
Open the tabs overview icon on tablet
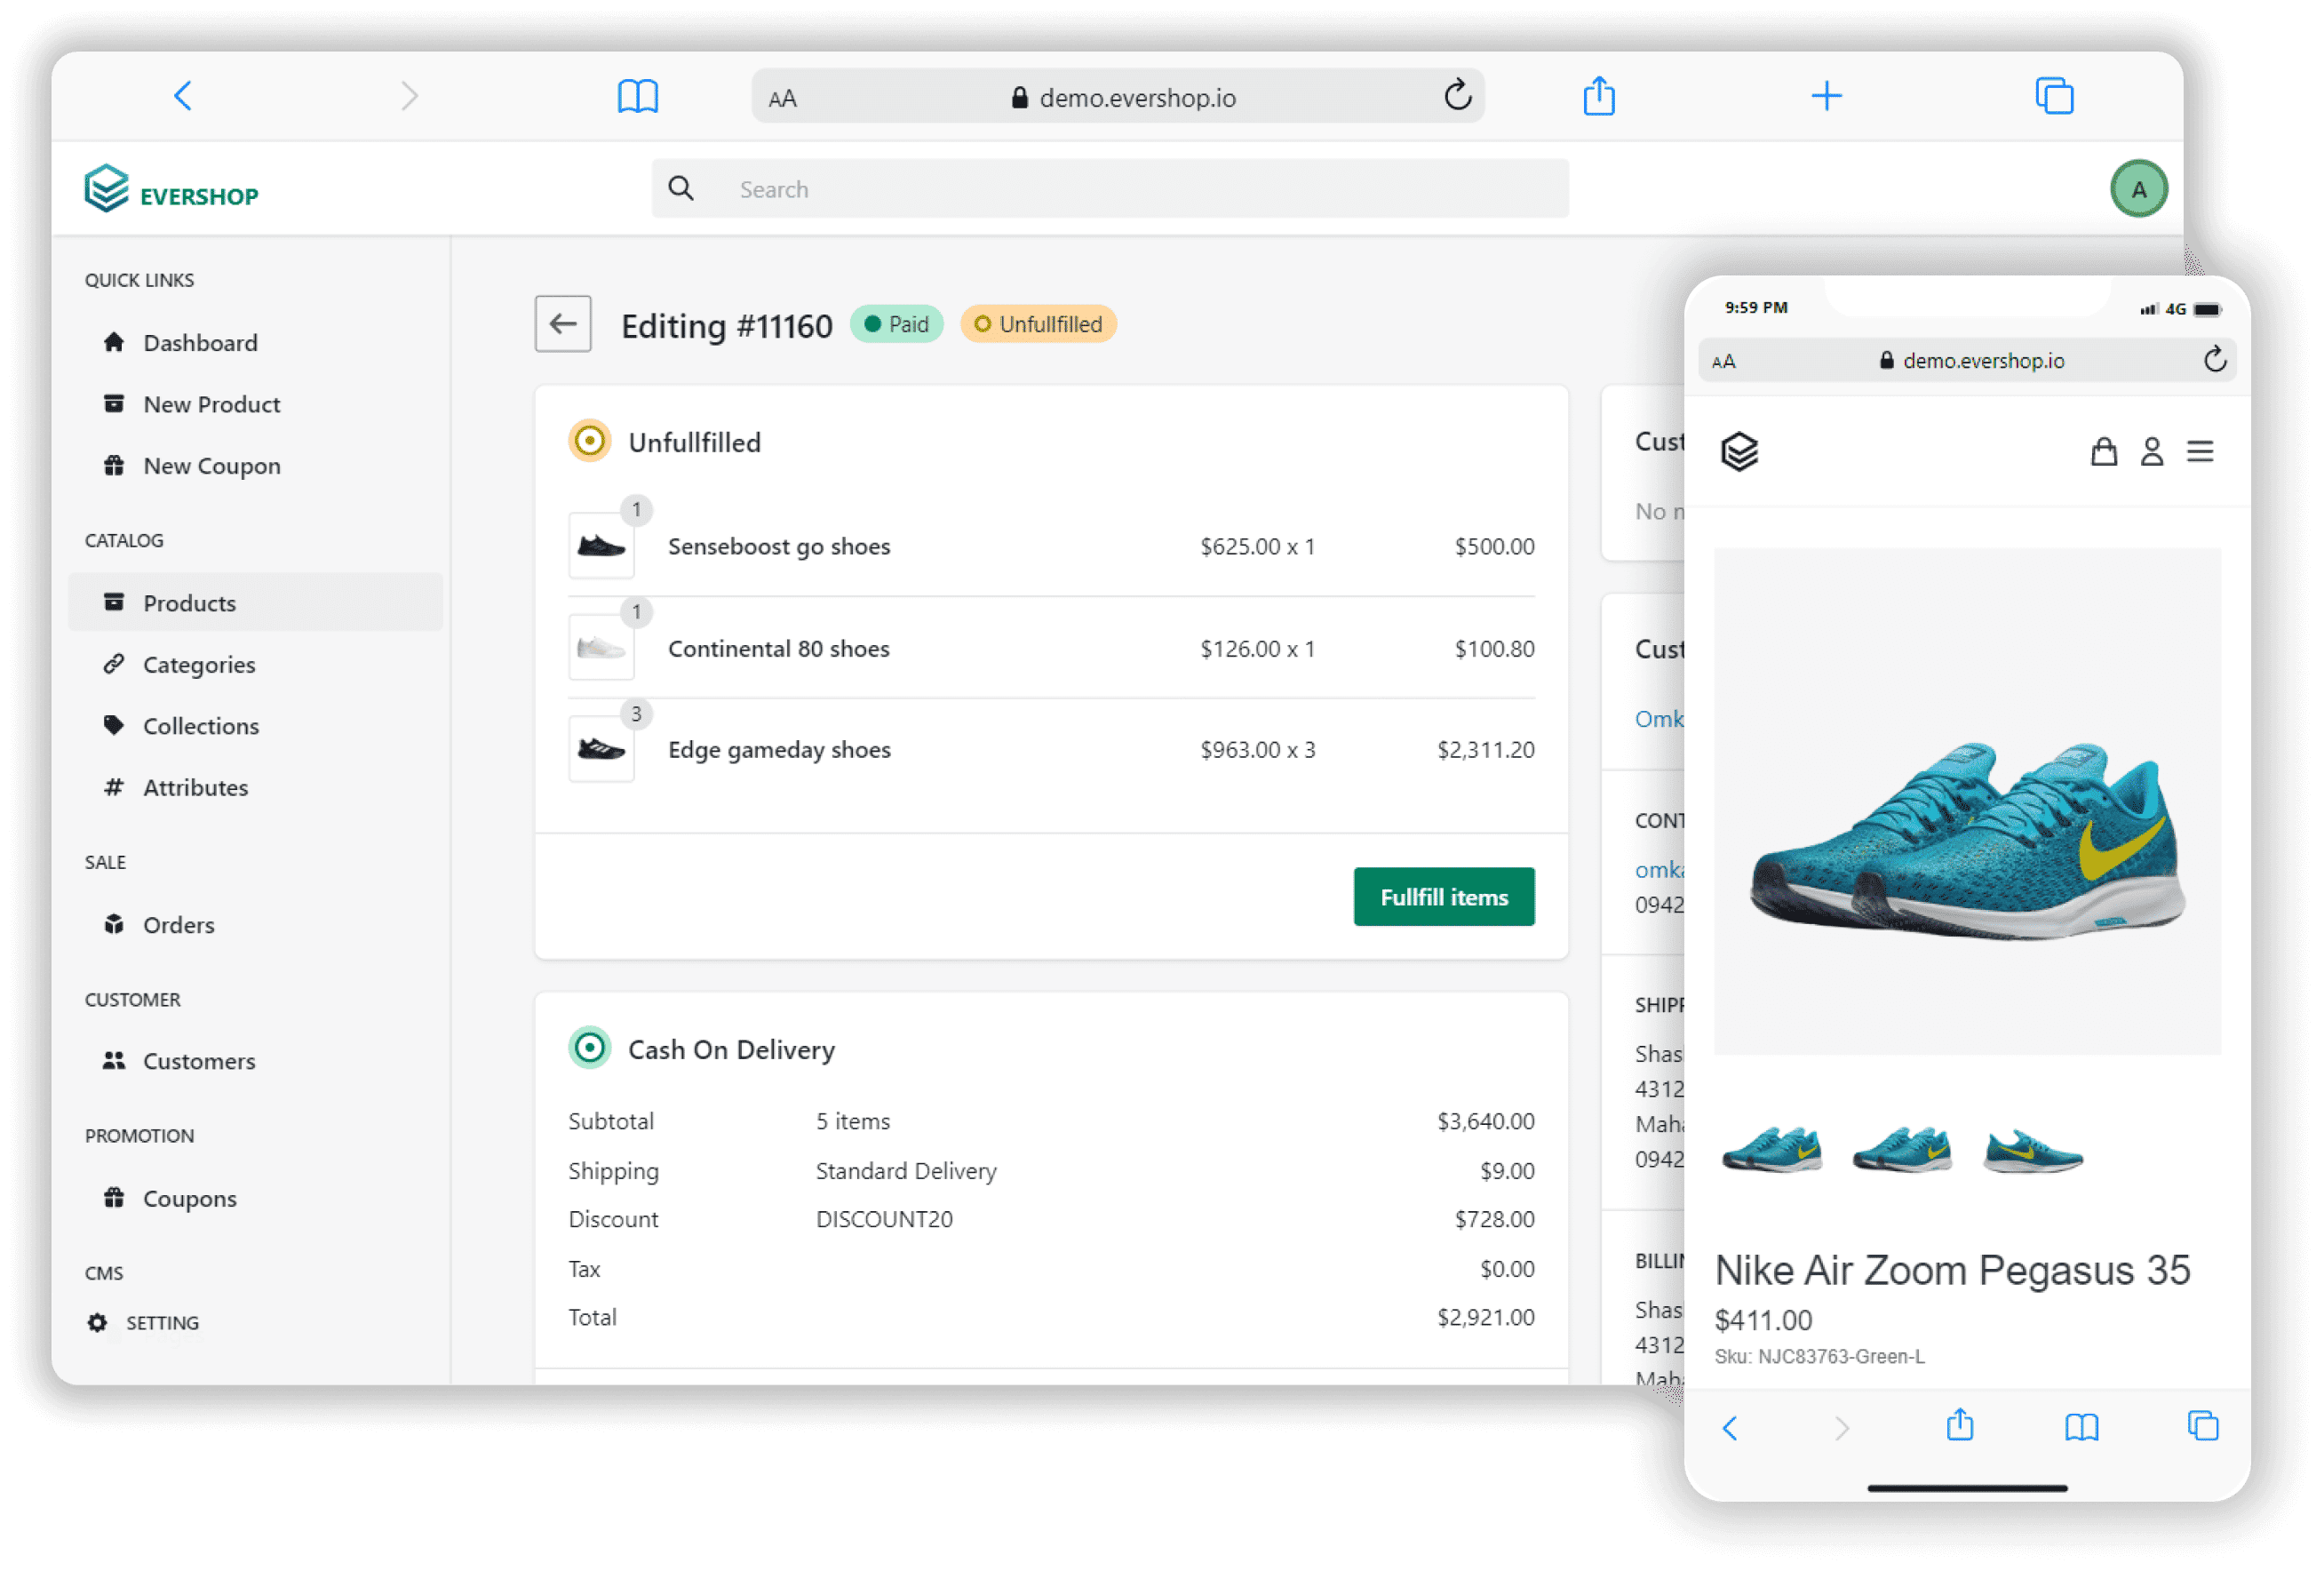click(x=2053, y=97)
